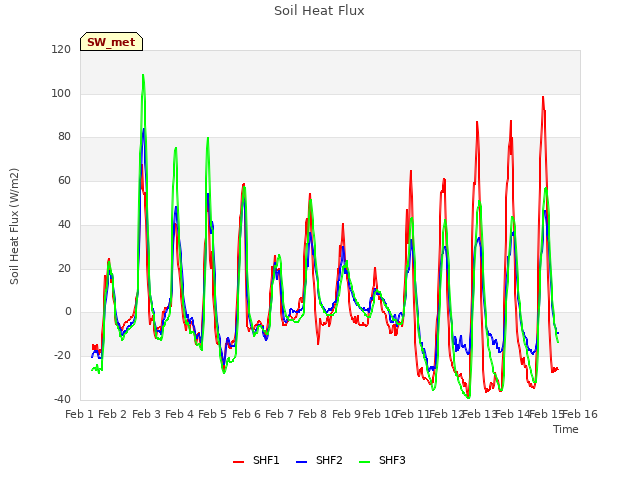640x480 pixels.
Task: Click the red SHF1 peak on Feb 15
Action: (543, 98)
